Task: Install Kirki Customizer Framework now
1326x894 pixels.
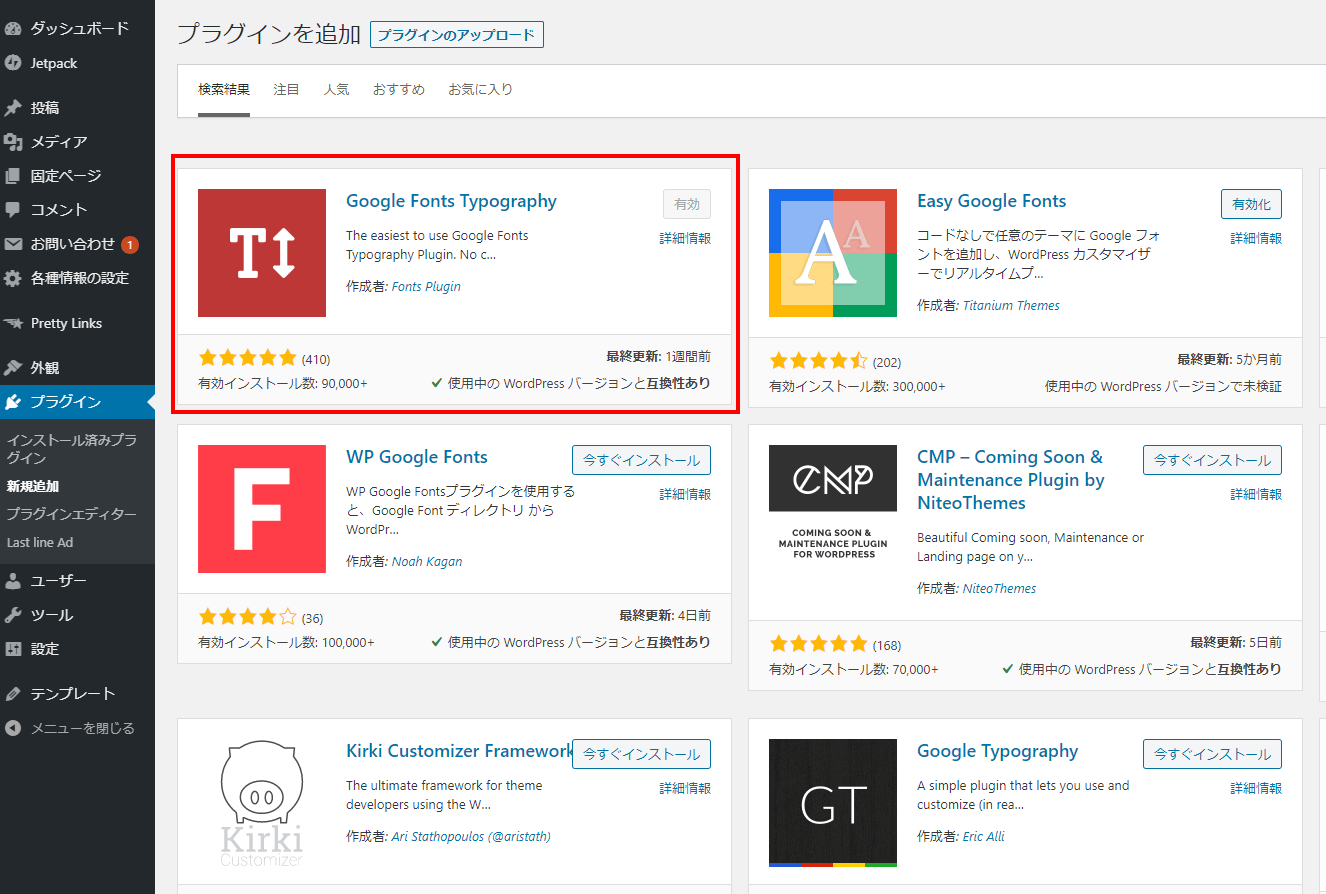Action: tap(641, 754)
